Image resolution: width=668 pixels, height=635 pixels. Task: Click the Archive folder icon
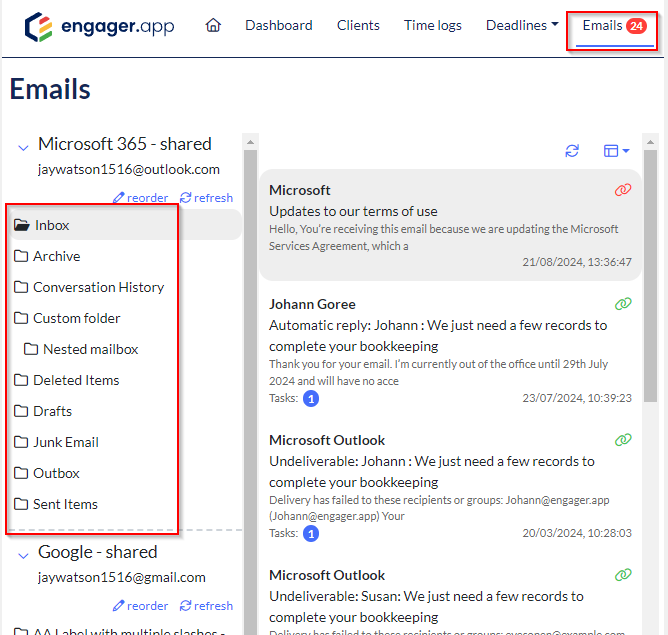point(21,256)
